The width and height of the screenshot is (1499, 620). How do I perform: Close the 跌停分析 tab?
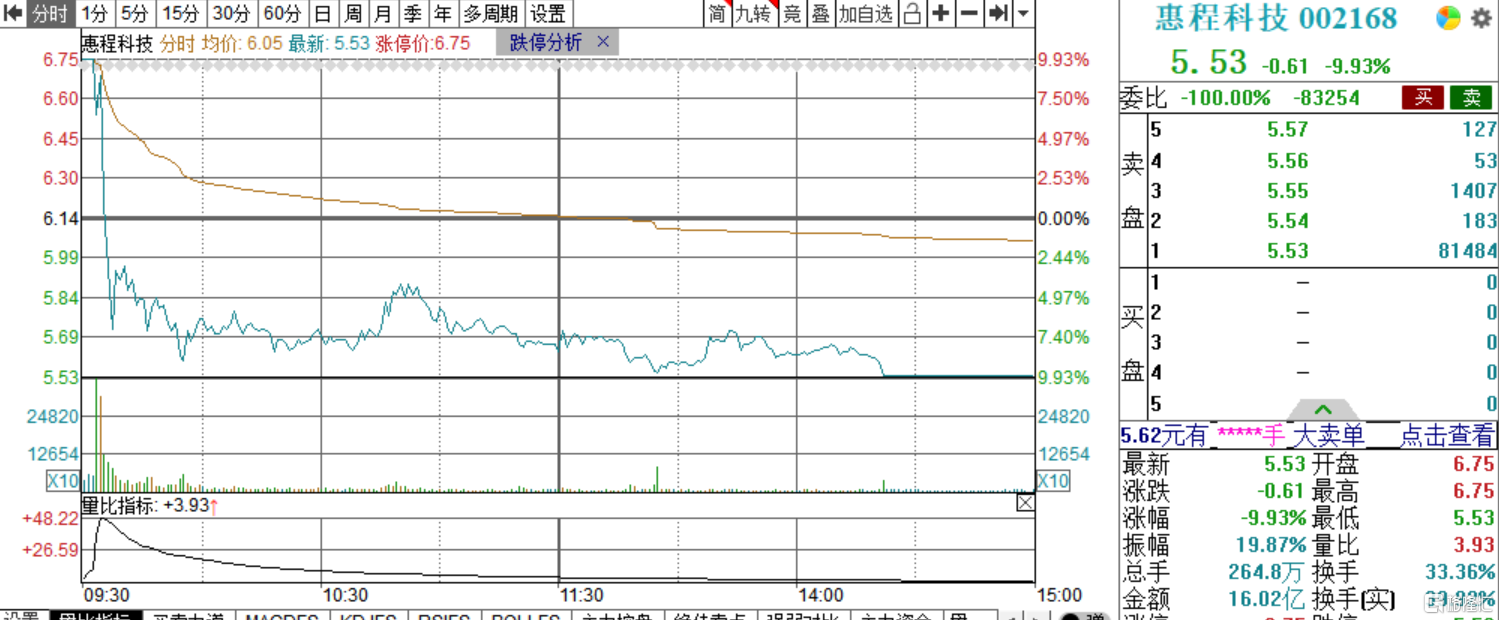603,42
